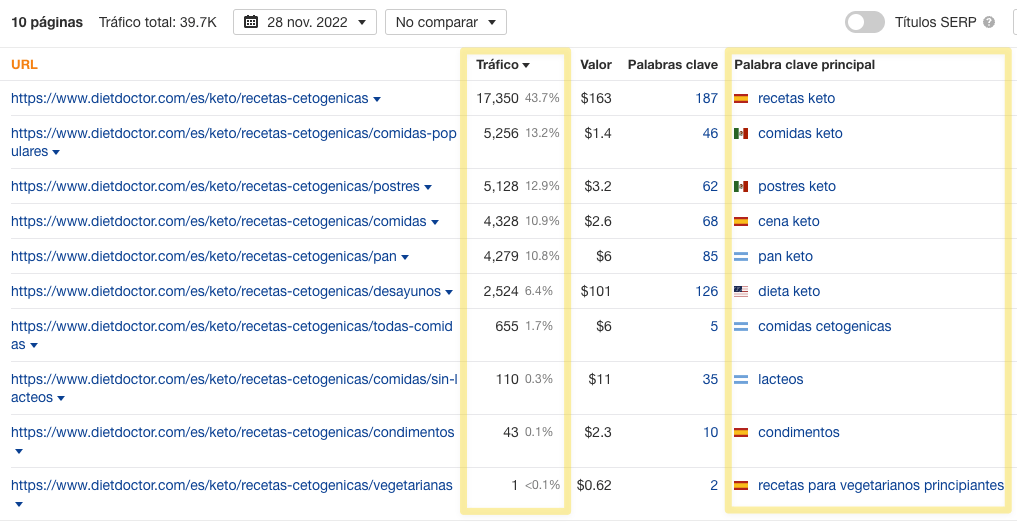Open the 28 nov. 2022 date dropdown
Screen dimensions: 1017x528
click(304, 22)
